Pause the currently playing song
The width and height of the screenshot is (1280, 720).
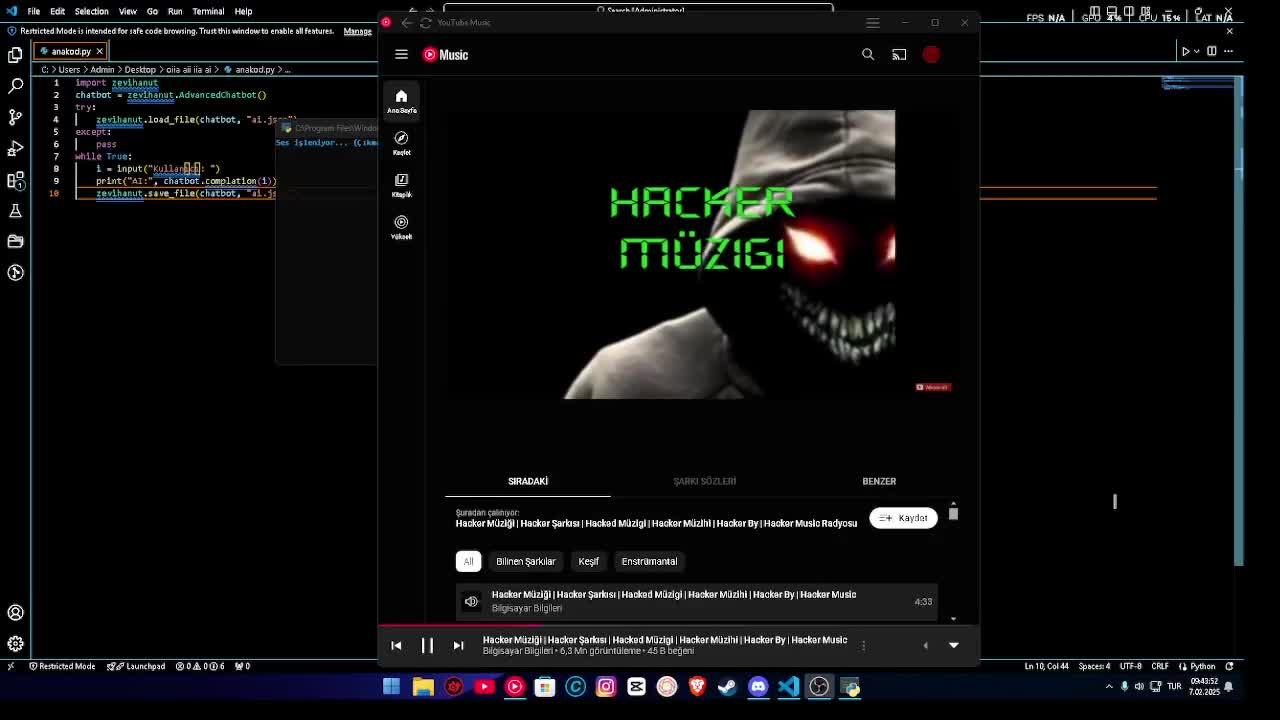pyautogui.click(x=427, y=646)
